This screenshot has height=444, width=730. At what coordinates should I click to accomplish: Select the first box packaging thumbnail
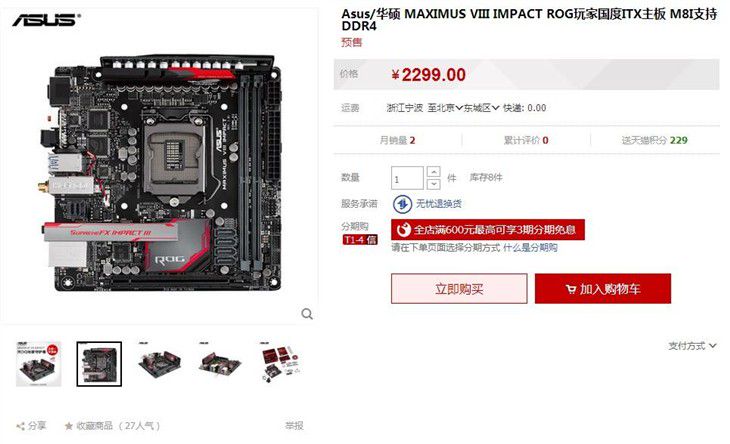coord(39,364)
